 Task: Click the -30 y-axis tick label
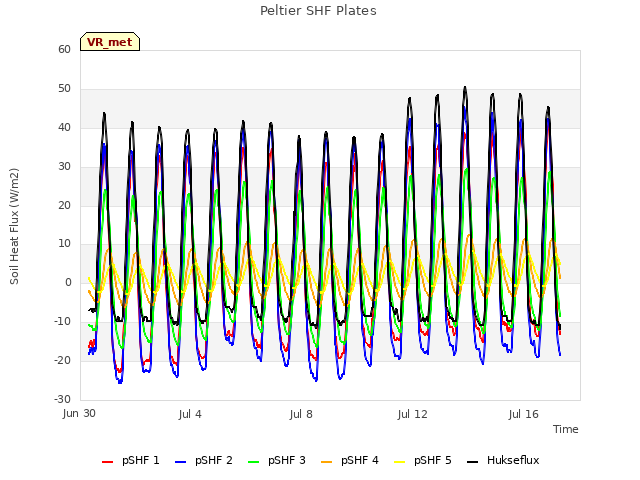click(62, 399)
